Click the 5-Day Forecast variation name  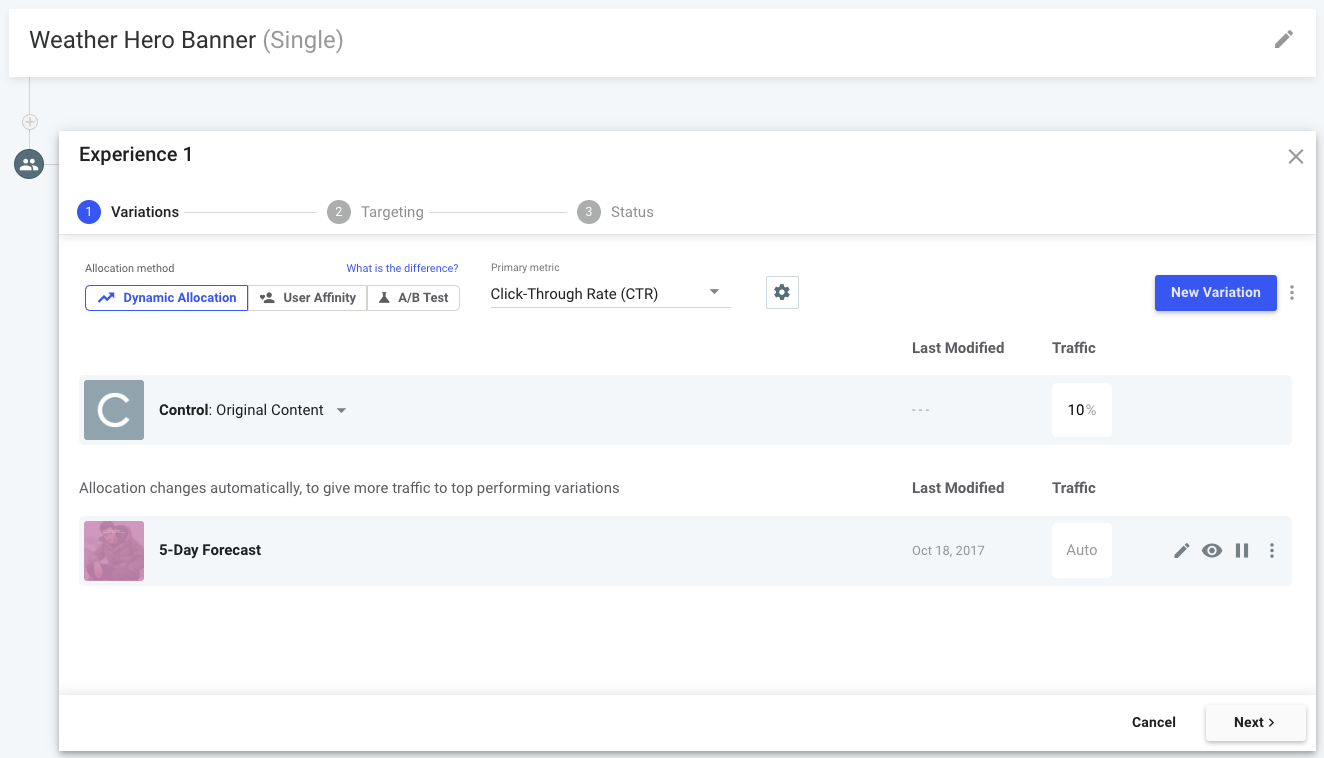click(x=210, y=550)
